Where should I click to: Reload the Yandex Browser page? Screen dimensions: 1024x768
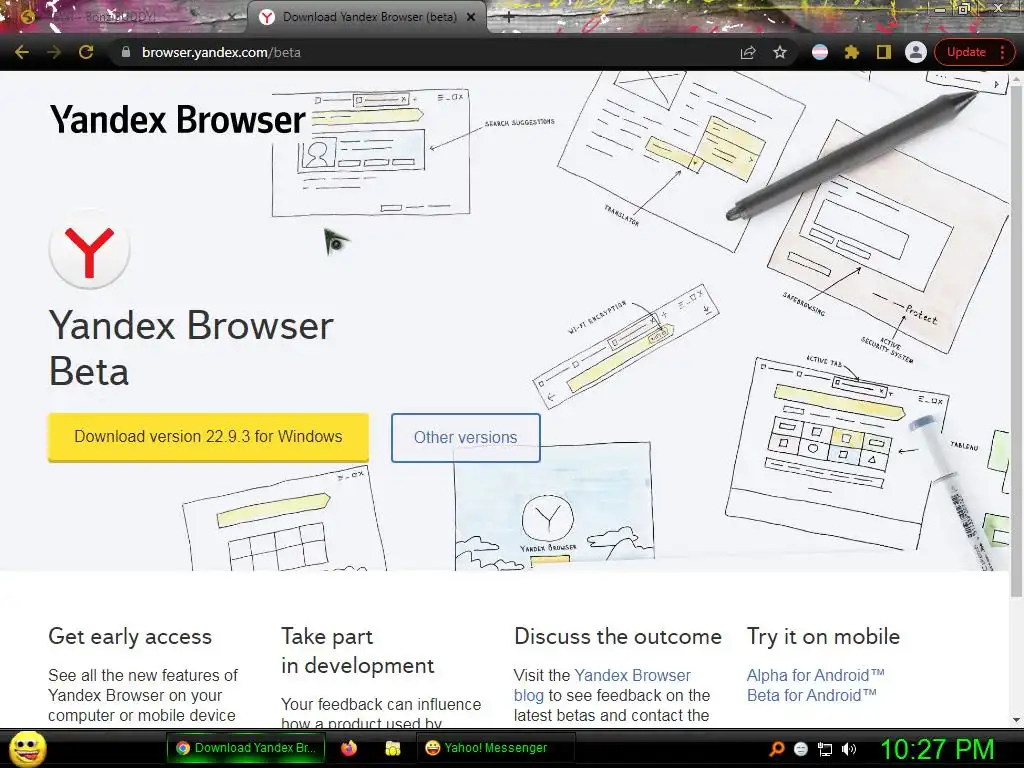pyautogui.click(x=86, y=52)
